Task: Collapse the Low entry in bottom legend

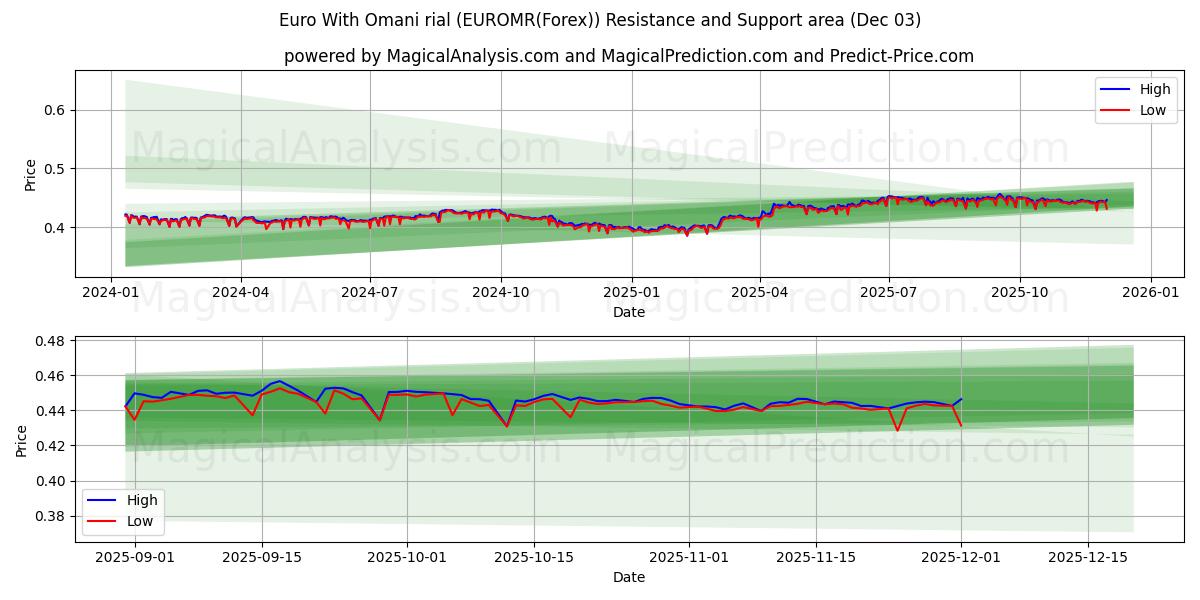Action: [141, 521]
